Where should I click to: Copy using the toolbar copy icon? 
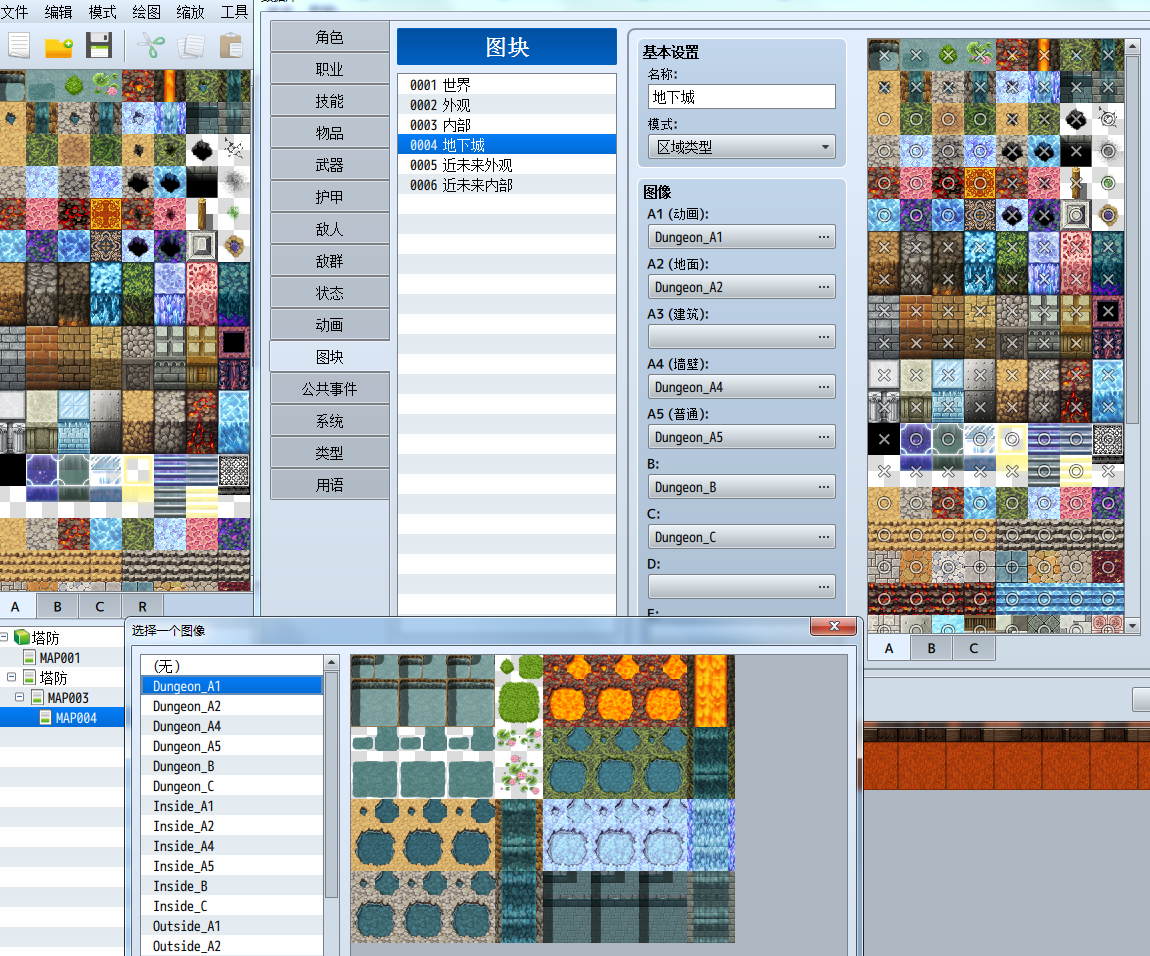click(x=191, y=45)
